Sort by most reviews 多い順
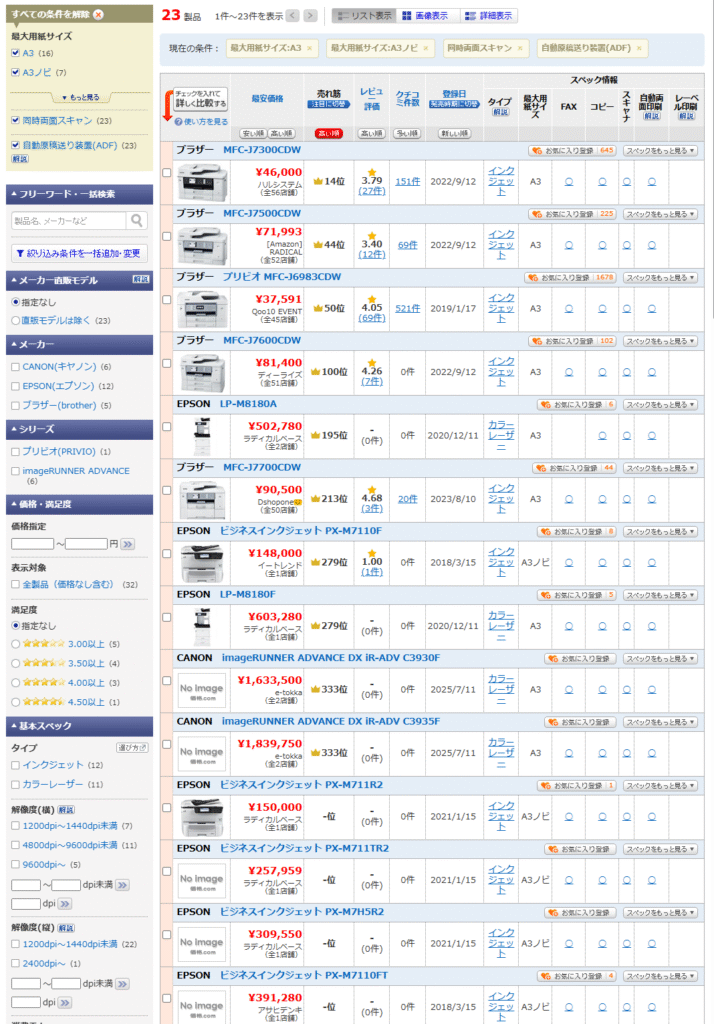This screenshot has height=1024, width=714. 408,134
